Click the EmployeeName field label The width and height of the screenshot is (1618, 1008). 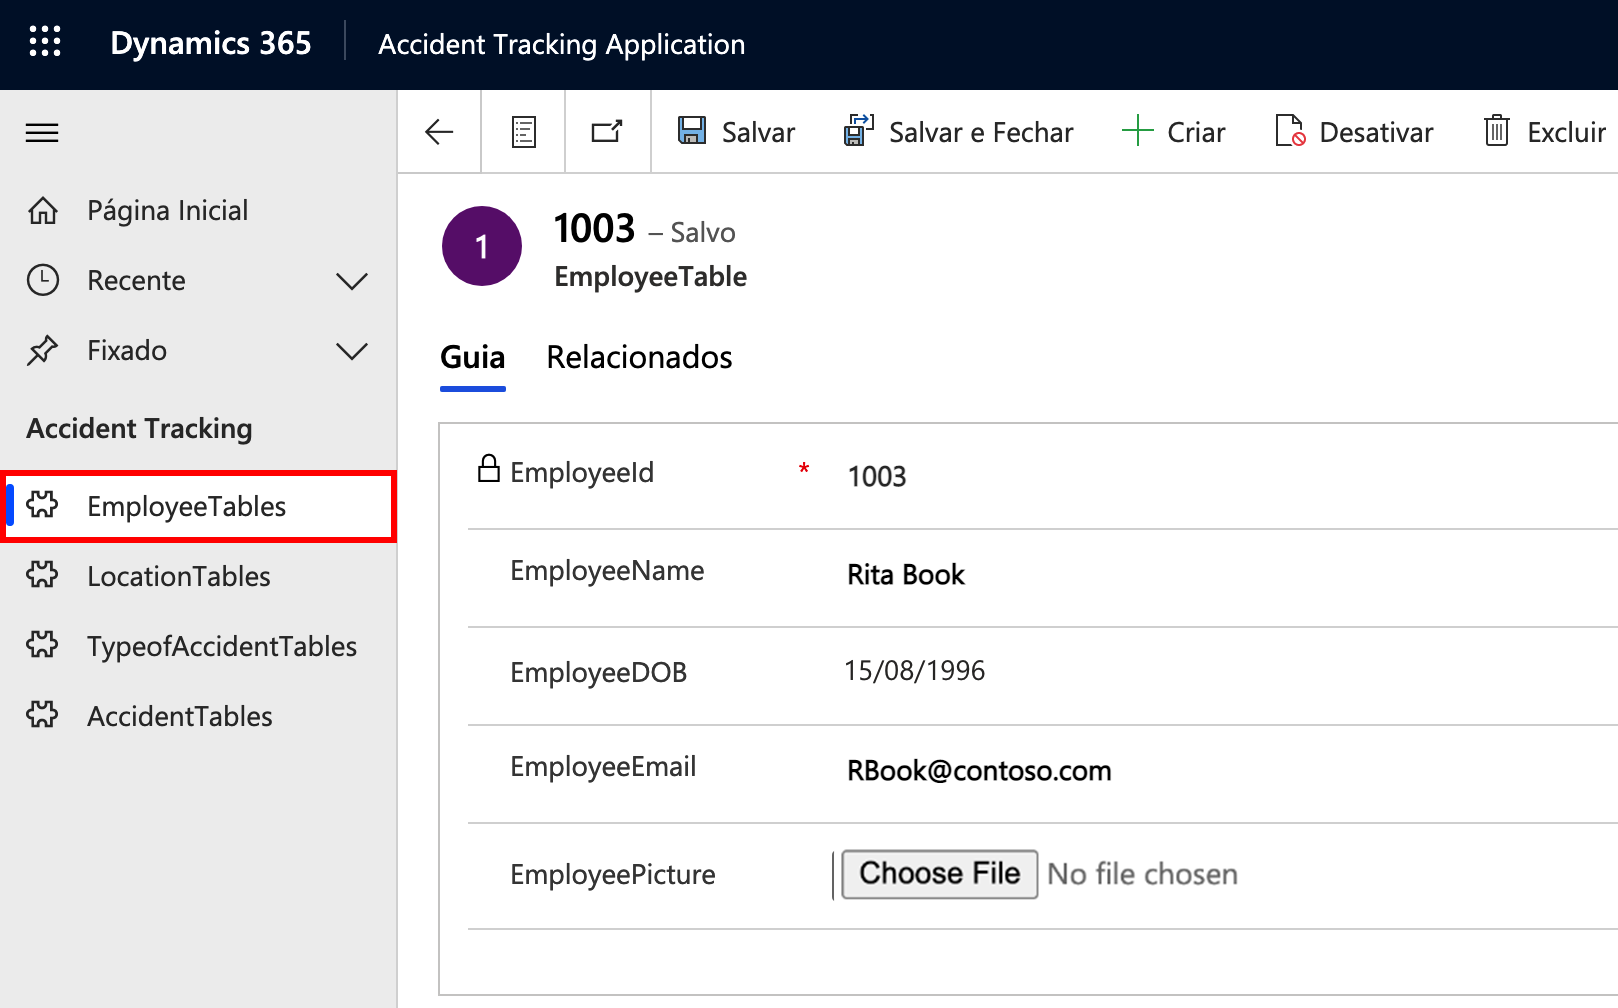pos(607,571)
